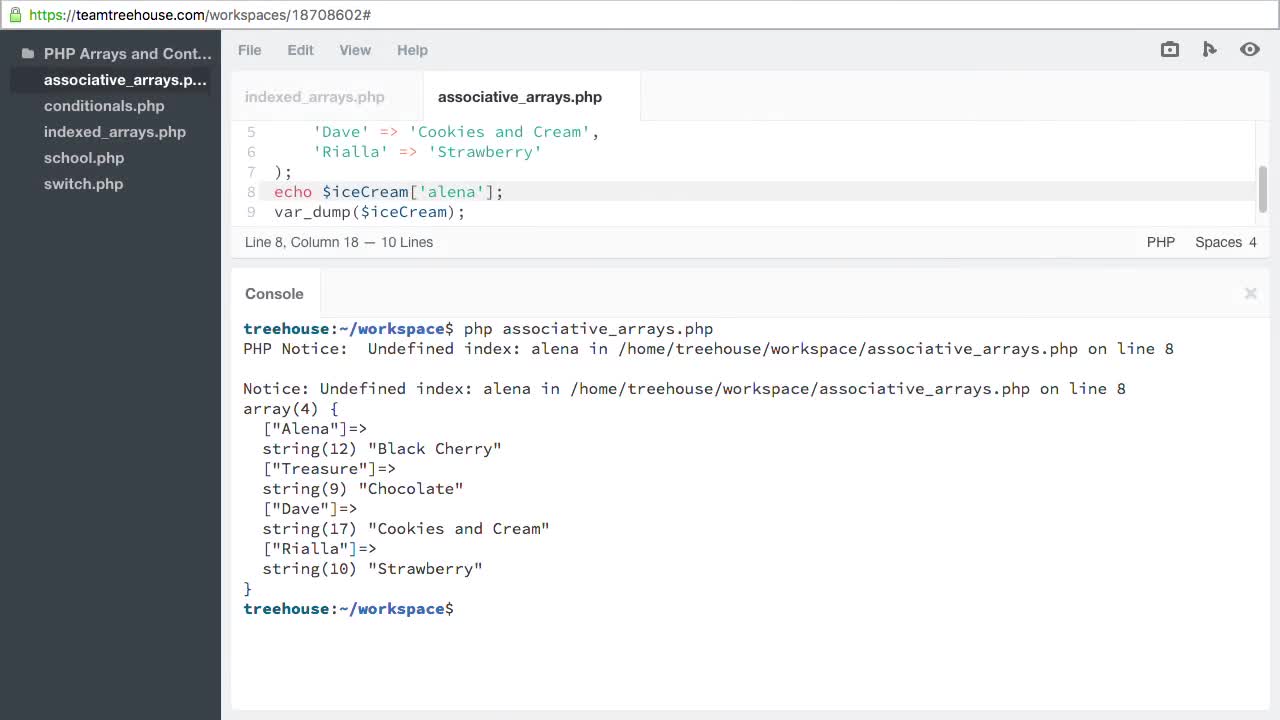Click the eye preview icon
The image size is (1280, 720).
coord(1249,49)
